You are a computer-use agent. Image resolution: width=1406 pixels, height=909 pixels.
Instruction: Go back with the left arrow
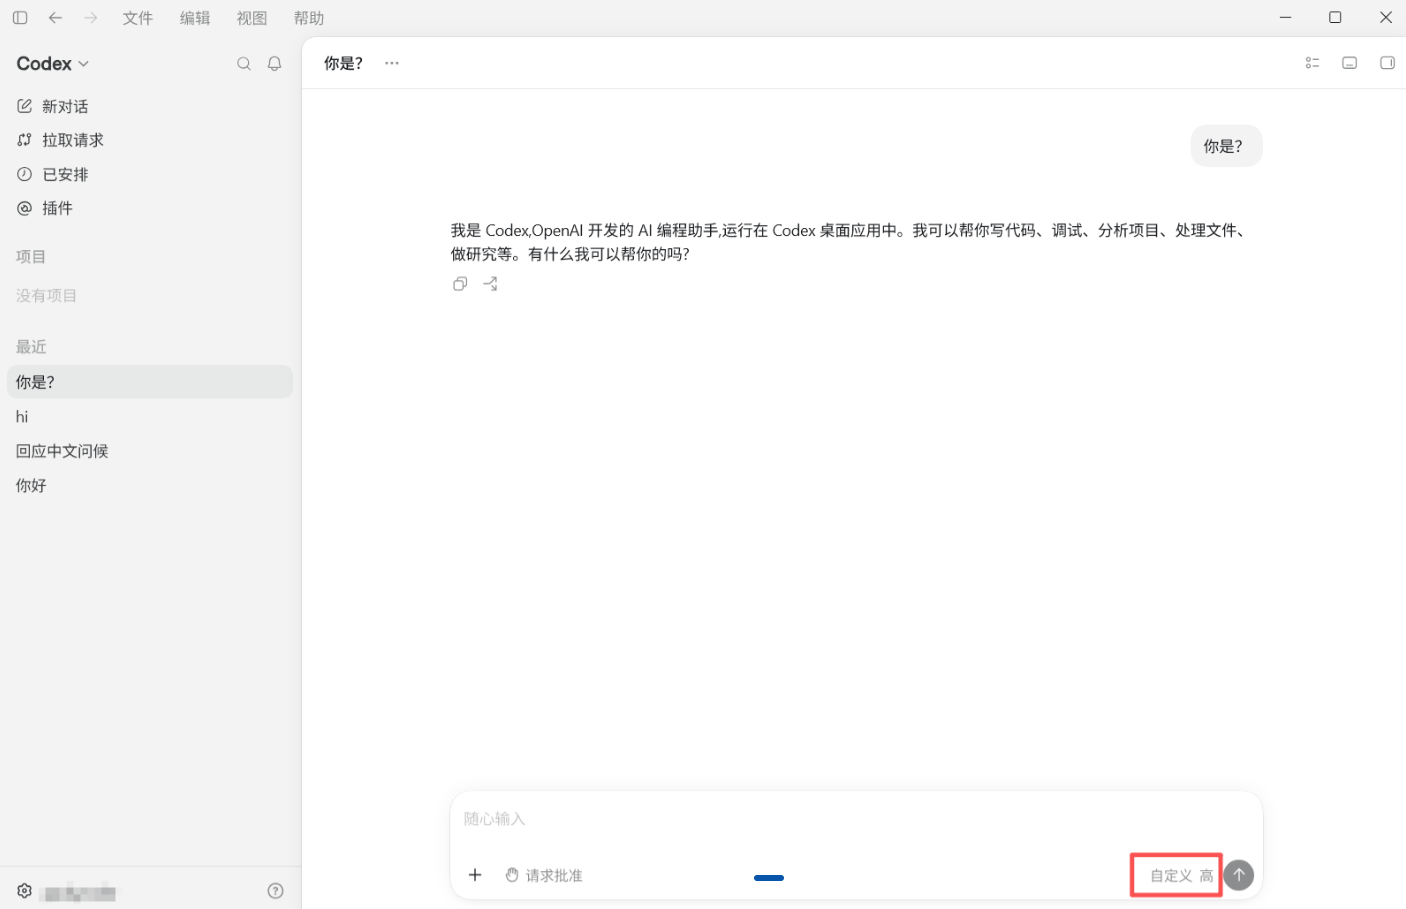click(x=56, y=18)
